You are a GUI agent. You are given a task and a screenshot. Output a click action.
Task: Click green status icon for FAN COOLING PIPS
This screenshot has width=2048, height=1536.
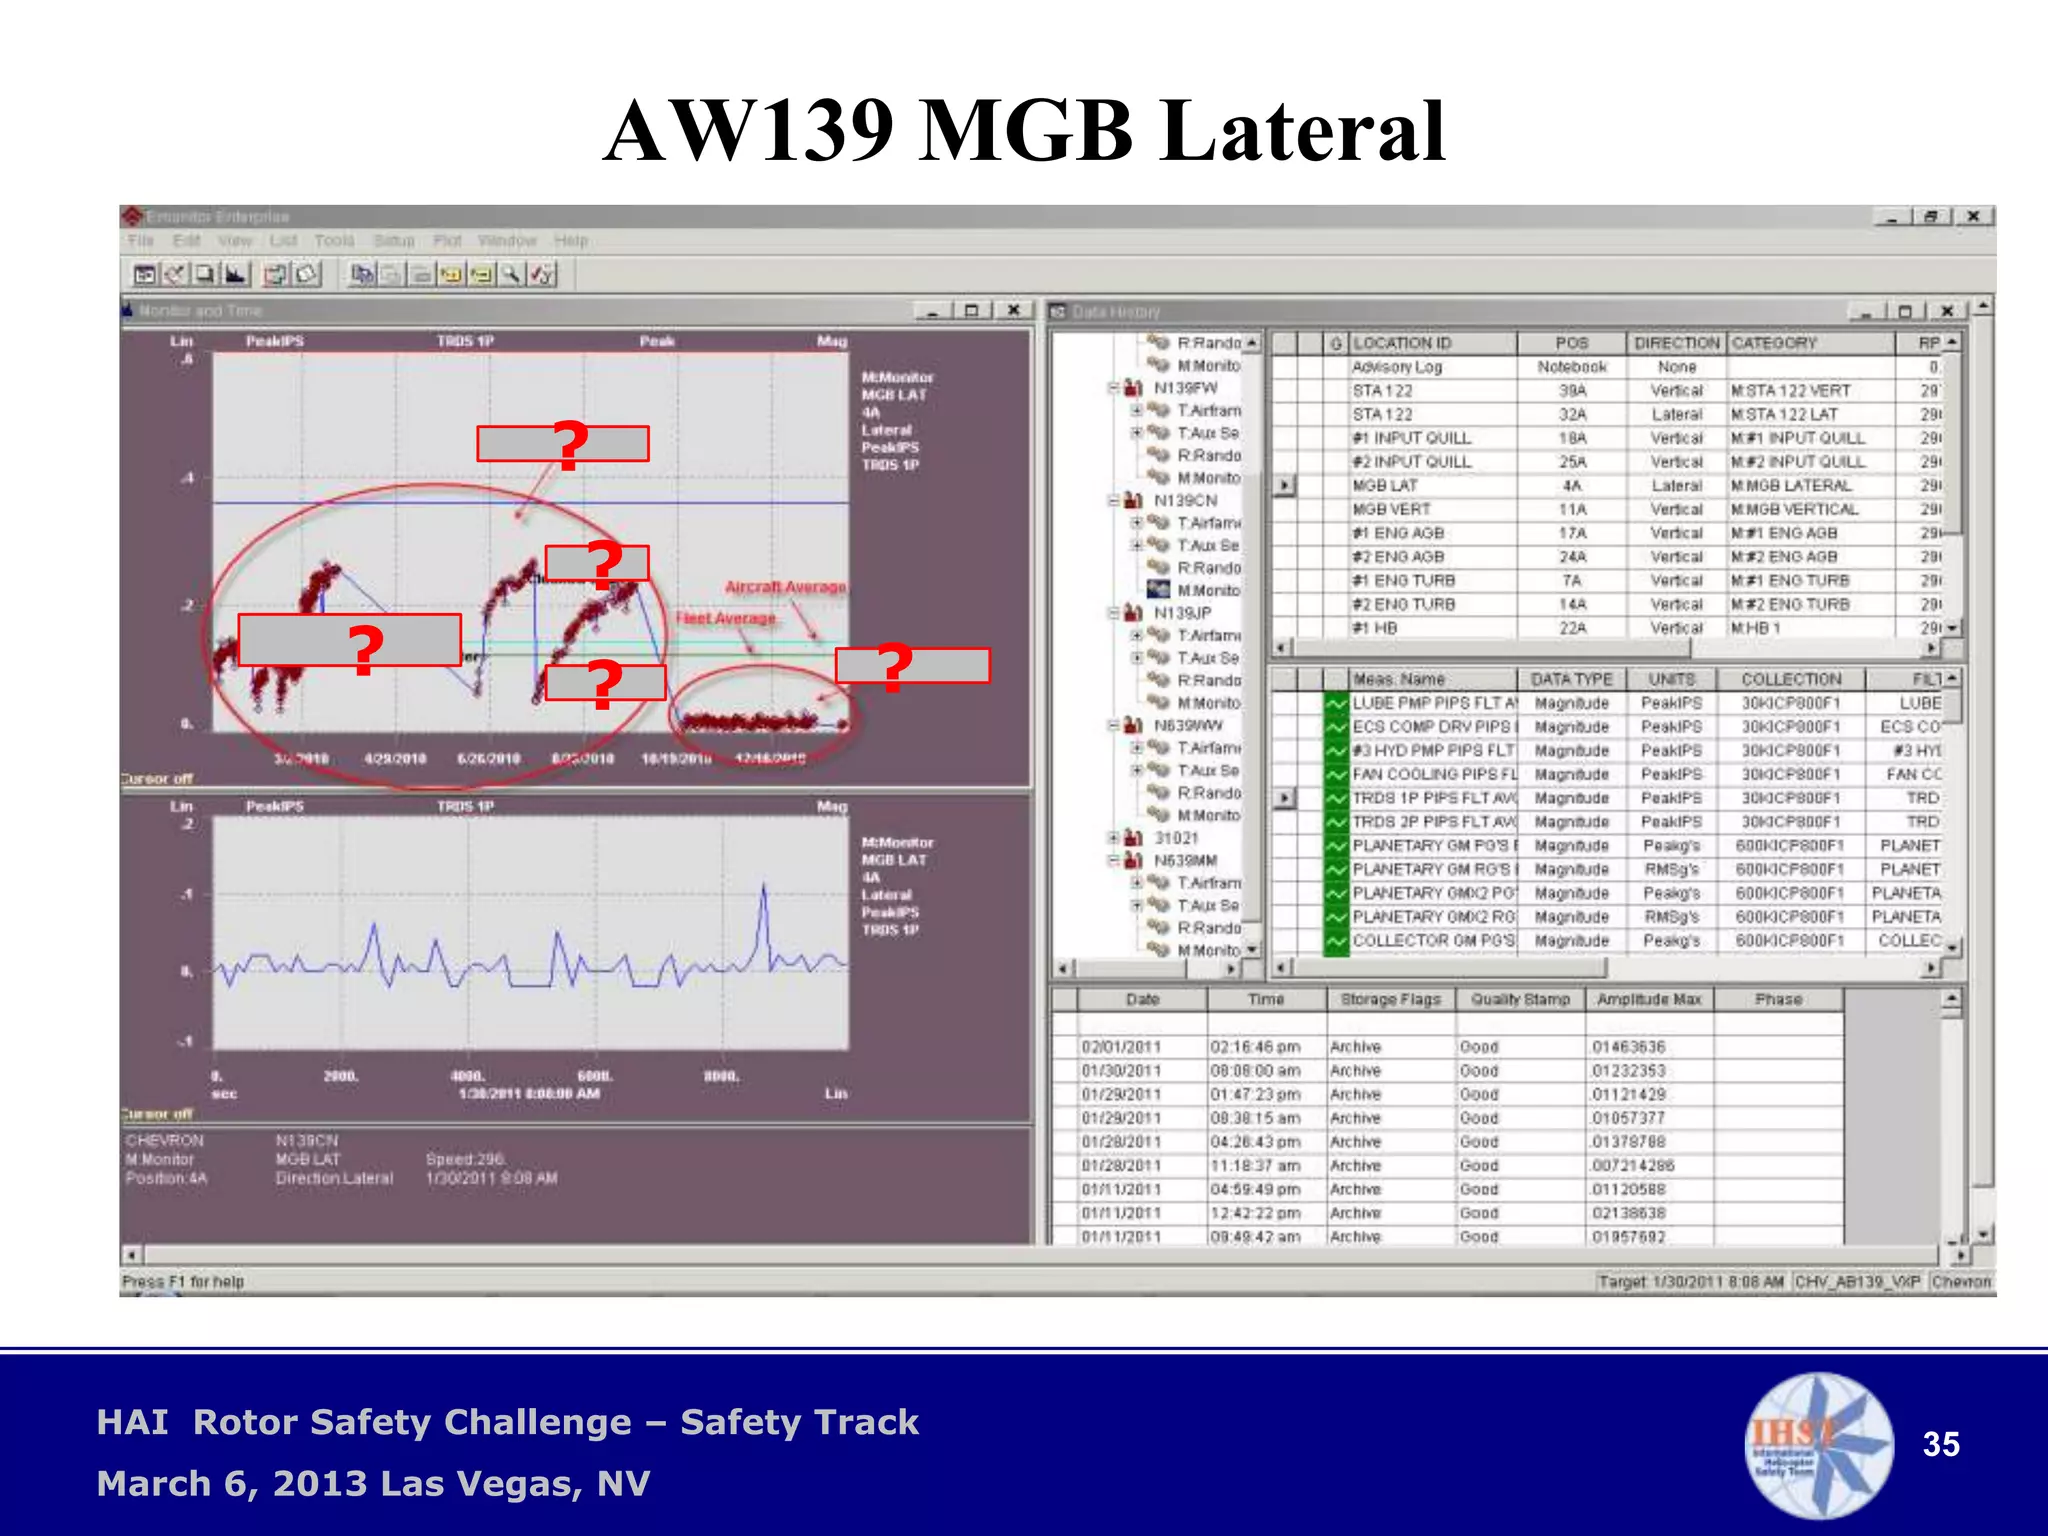click(x=1336, y=775)
